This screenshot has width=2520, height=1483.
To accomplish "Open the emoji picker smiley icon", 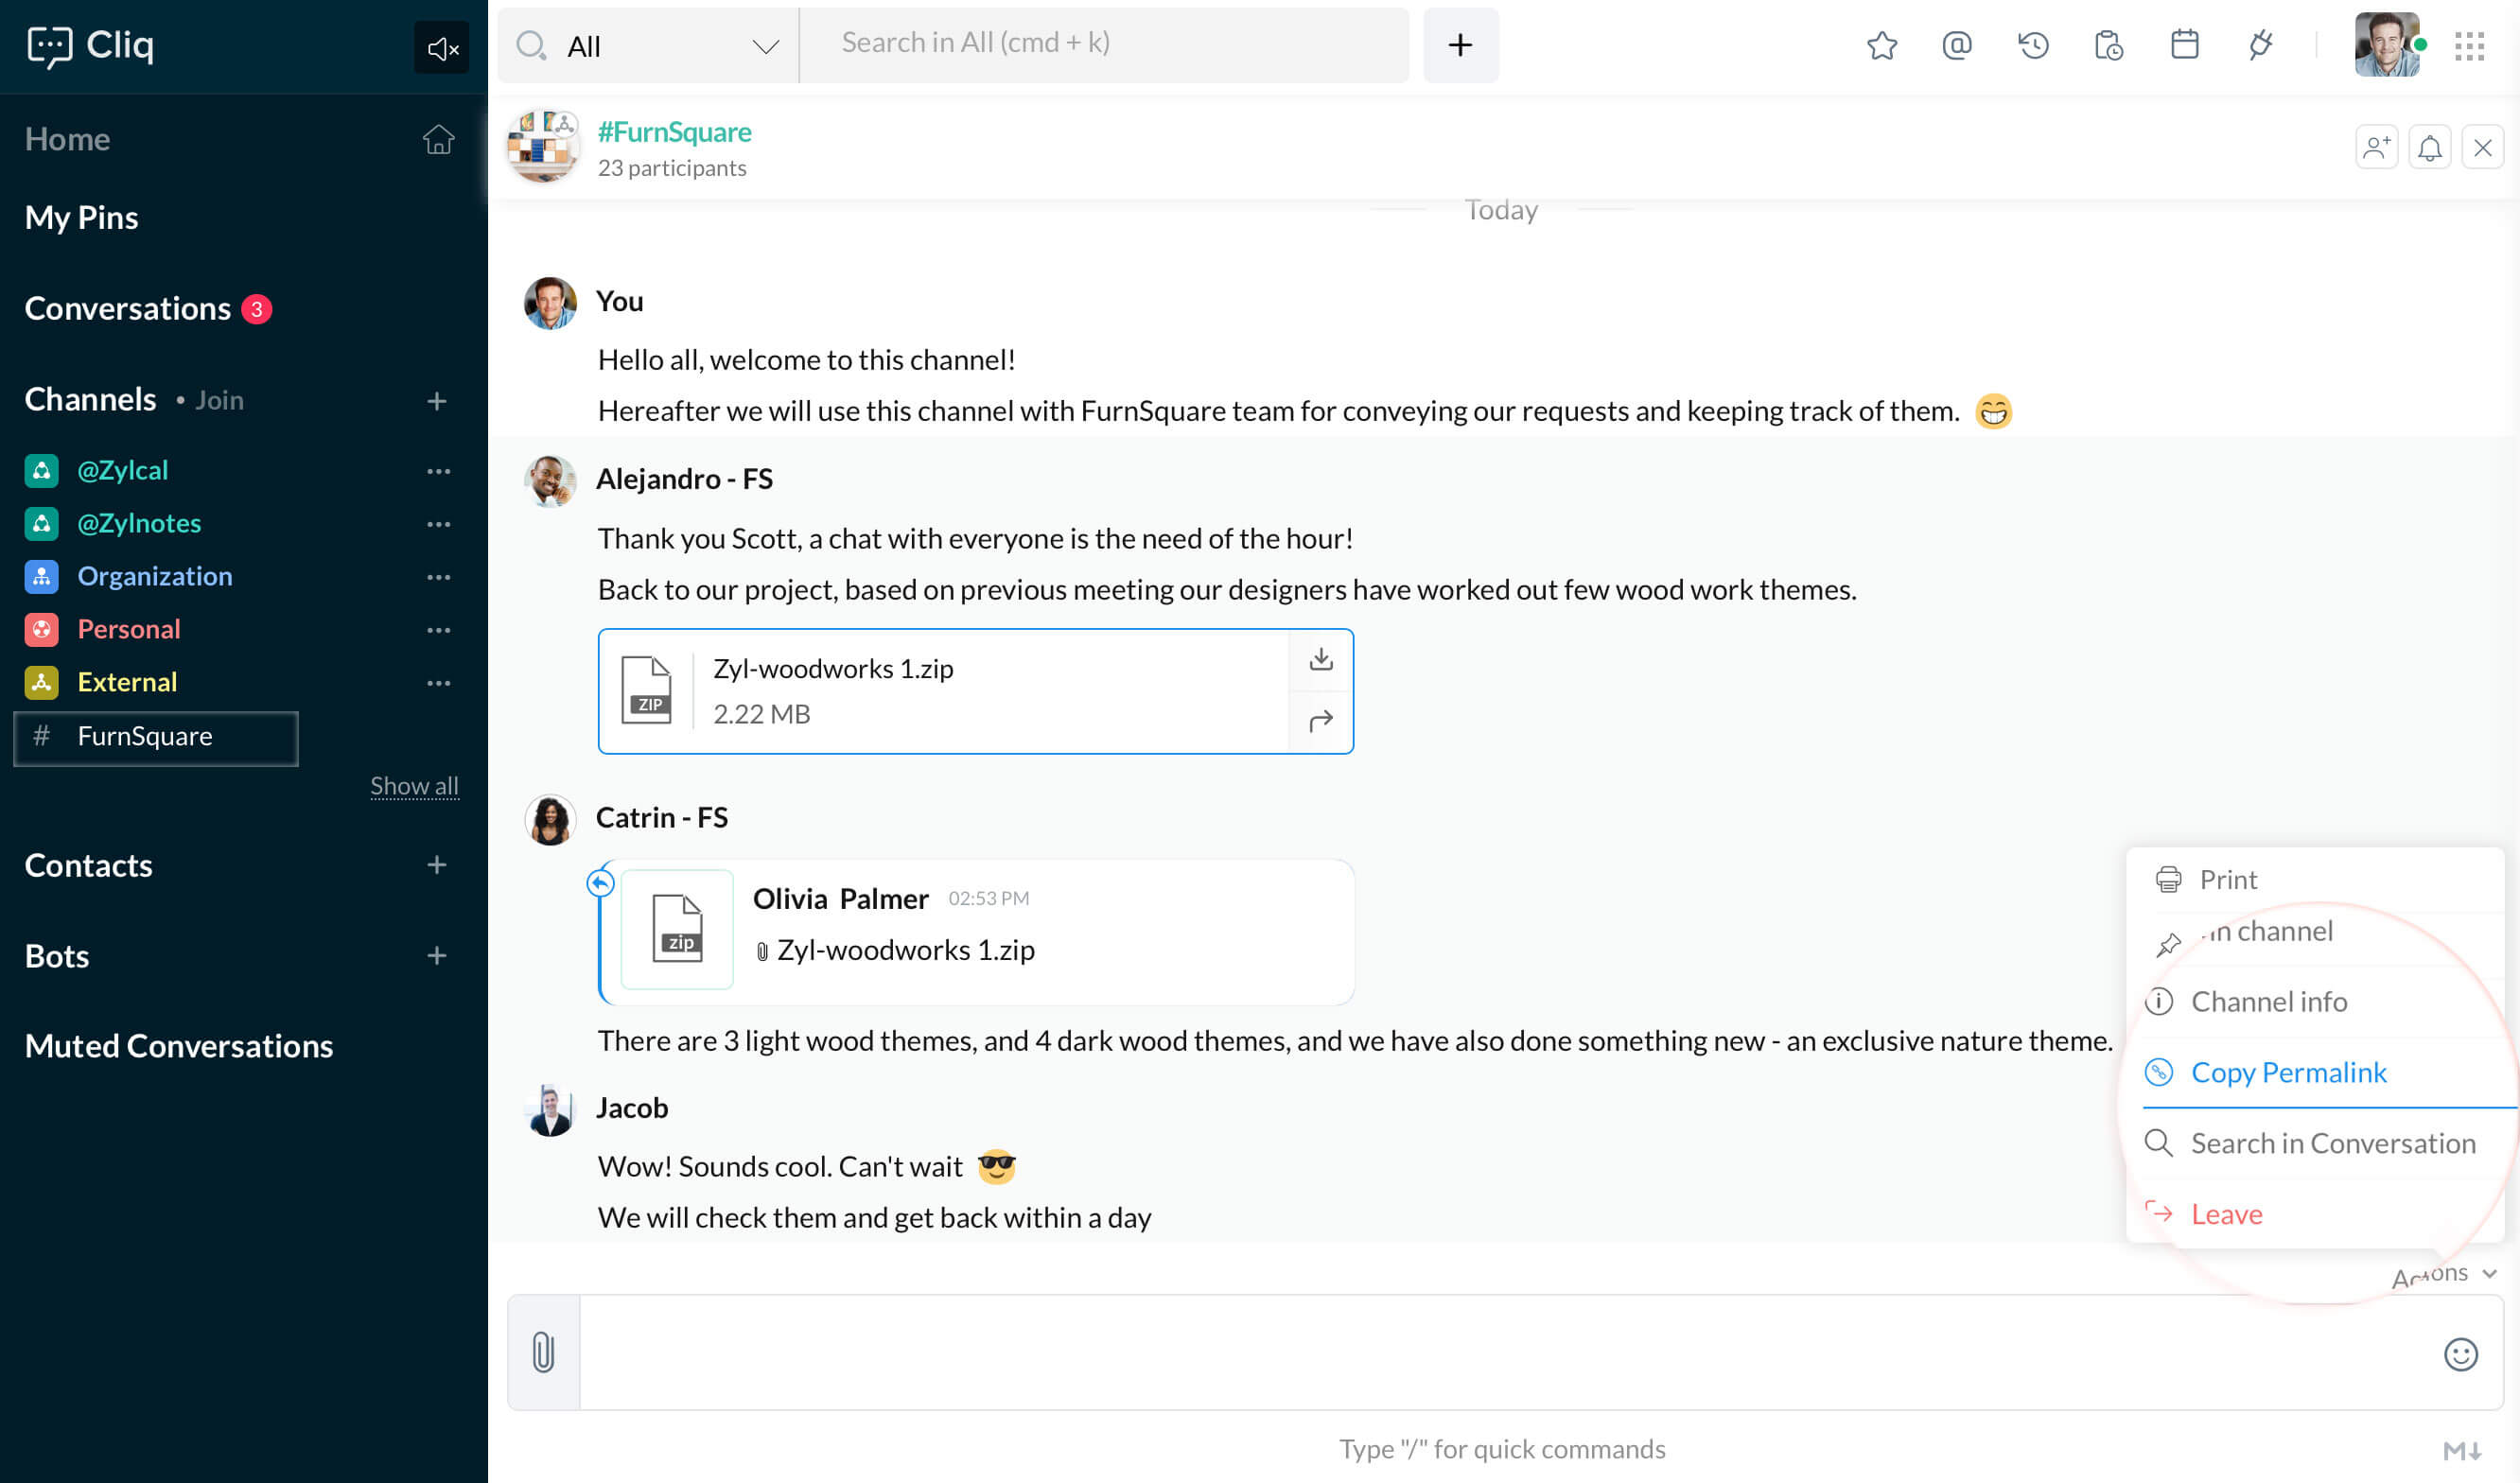I will tap(2460, 1354).
